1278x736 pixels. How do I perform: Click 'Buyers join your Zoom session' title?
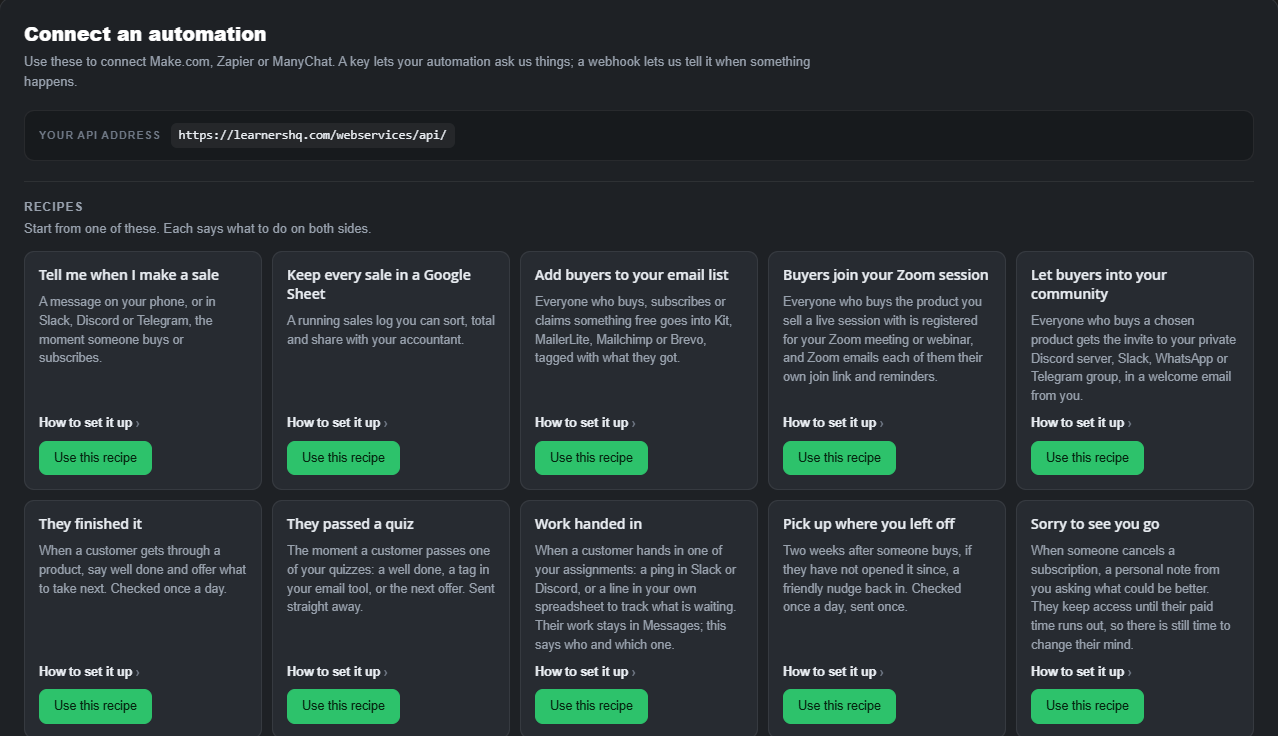(x=885, y=275)
